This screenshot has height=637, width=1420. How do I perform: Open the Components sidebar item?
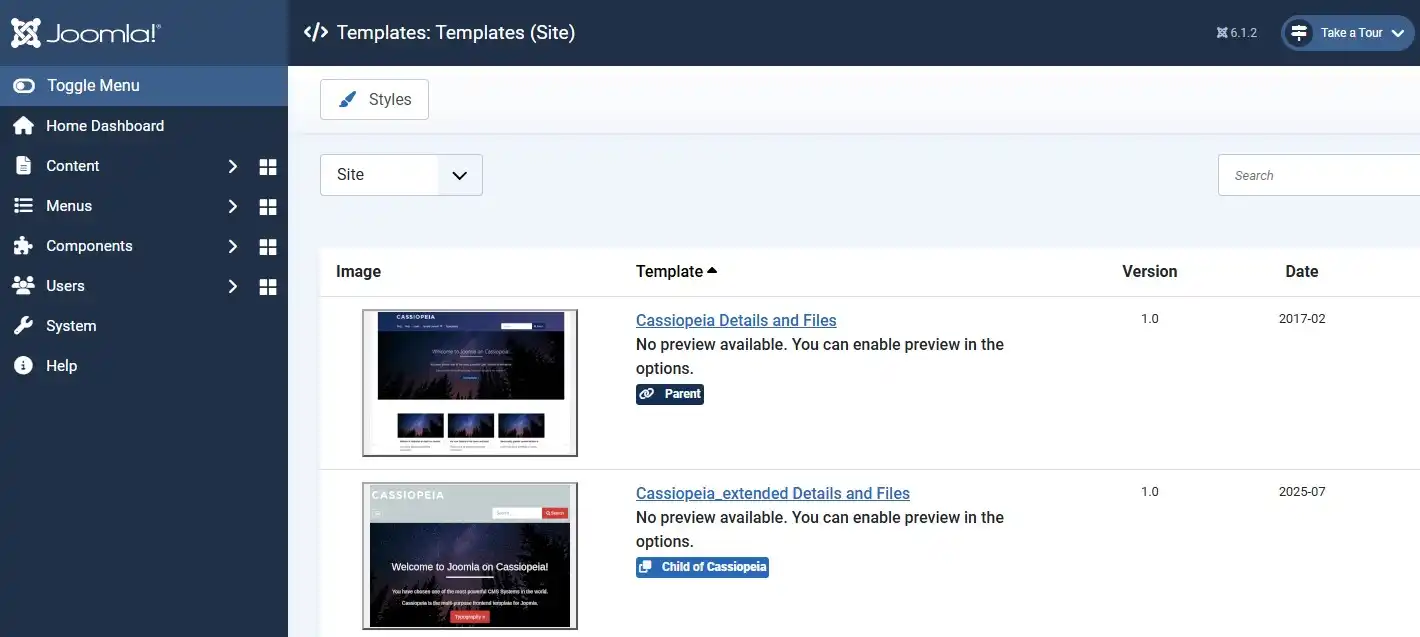coord(89,246)
